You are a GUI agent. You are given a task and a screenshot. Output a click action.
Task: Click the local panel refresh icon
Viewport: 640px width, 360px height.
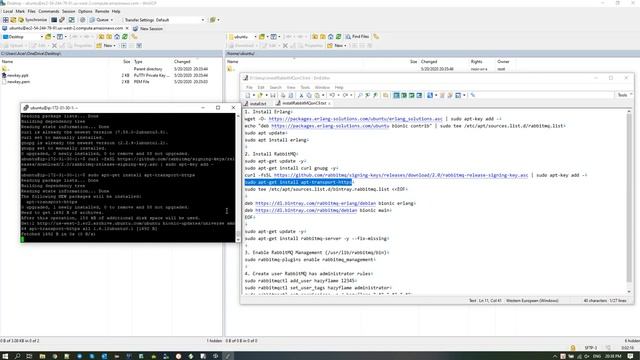[x=125, y=37]
